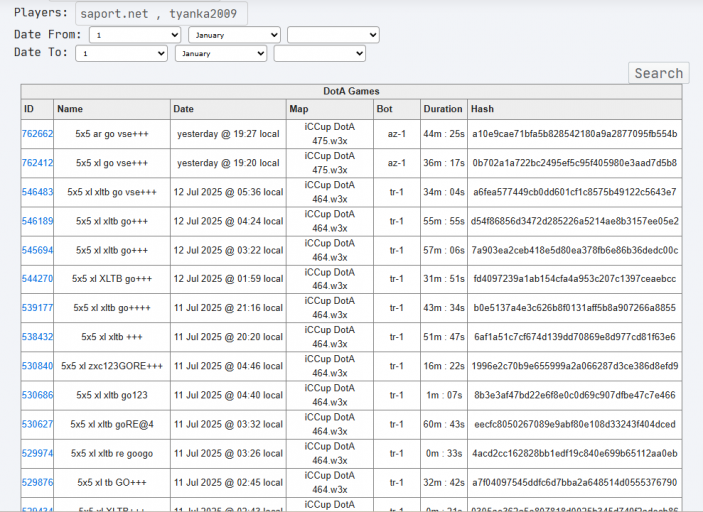Open game ID 529876
The width and height of the screenshot is (703, 512).
(x=37, y=482)
